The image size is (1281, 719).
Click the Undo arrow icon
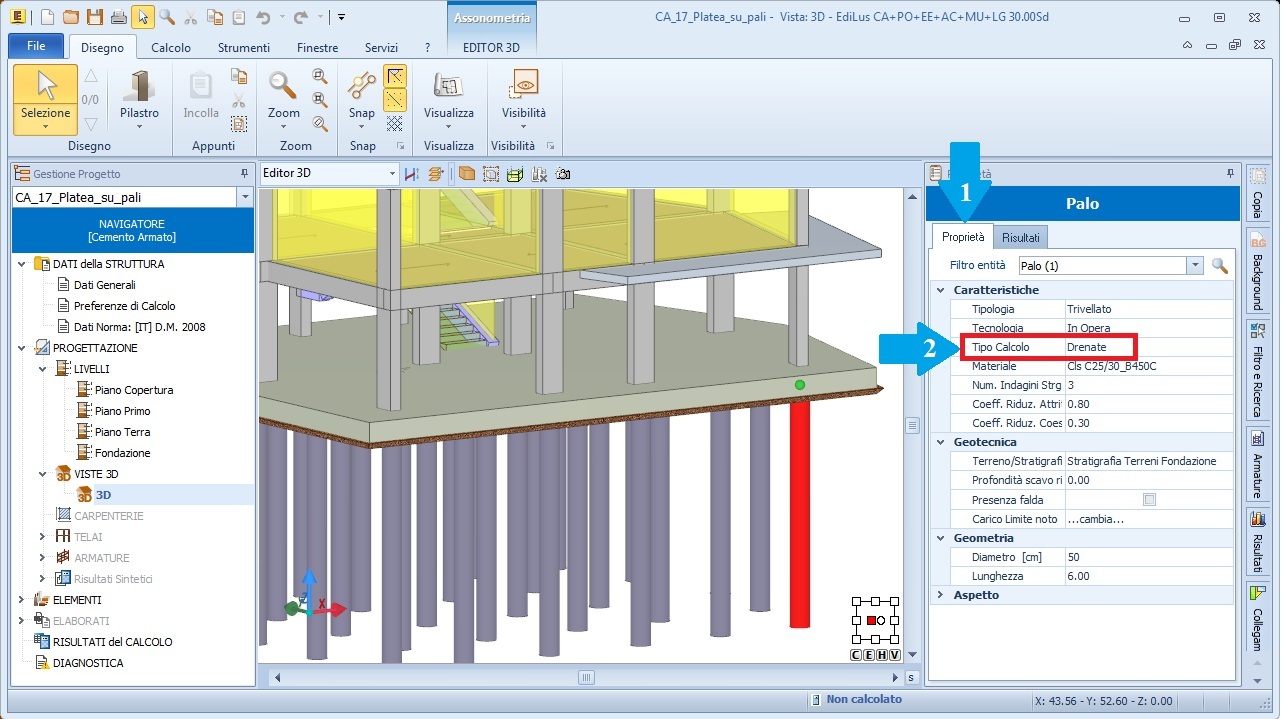click(263, 17)
